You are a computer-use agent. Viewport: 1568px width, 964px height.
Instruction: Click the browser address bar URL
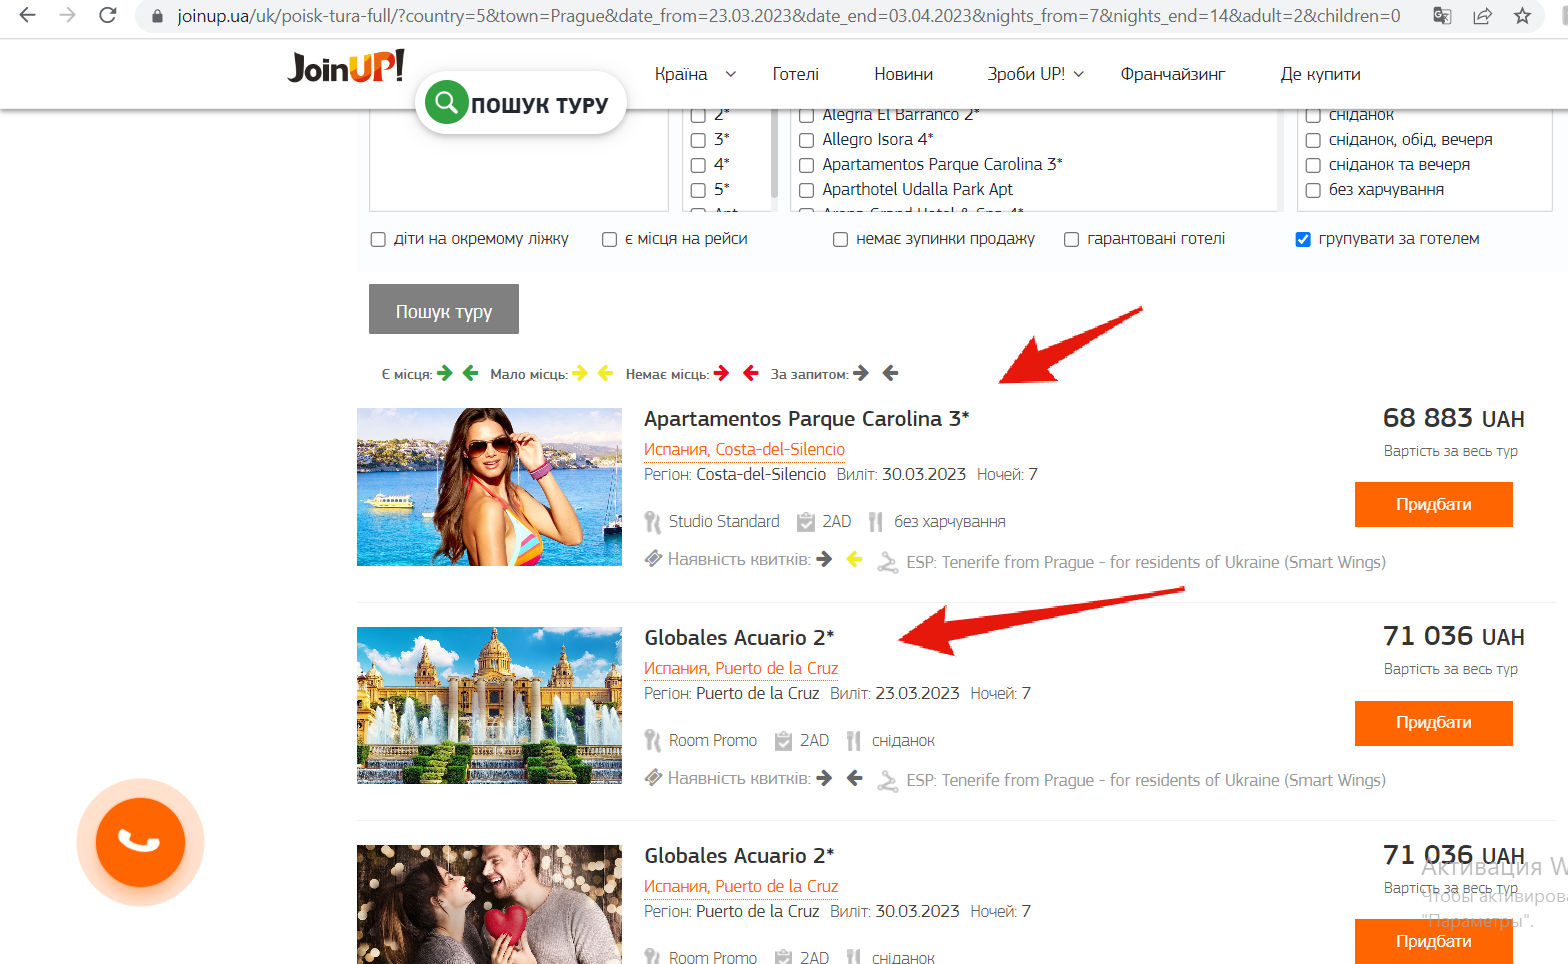pos(788,16)
